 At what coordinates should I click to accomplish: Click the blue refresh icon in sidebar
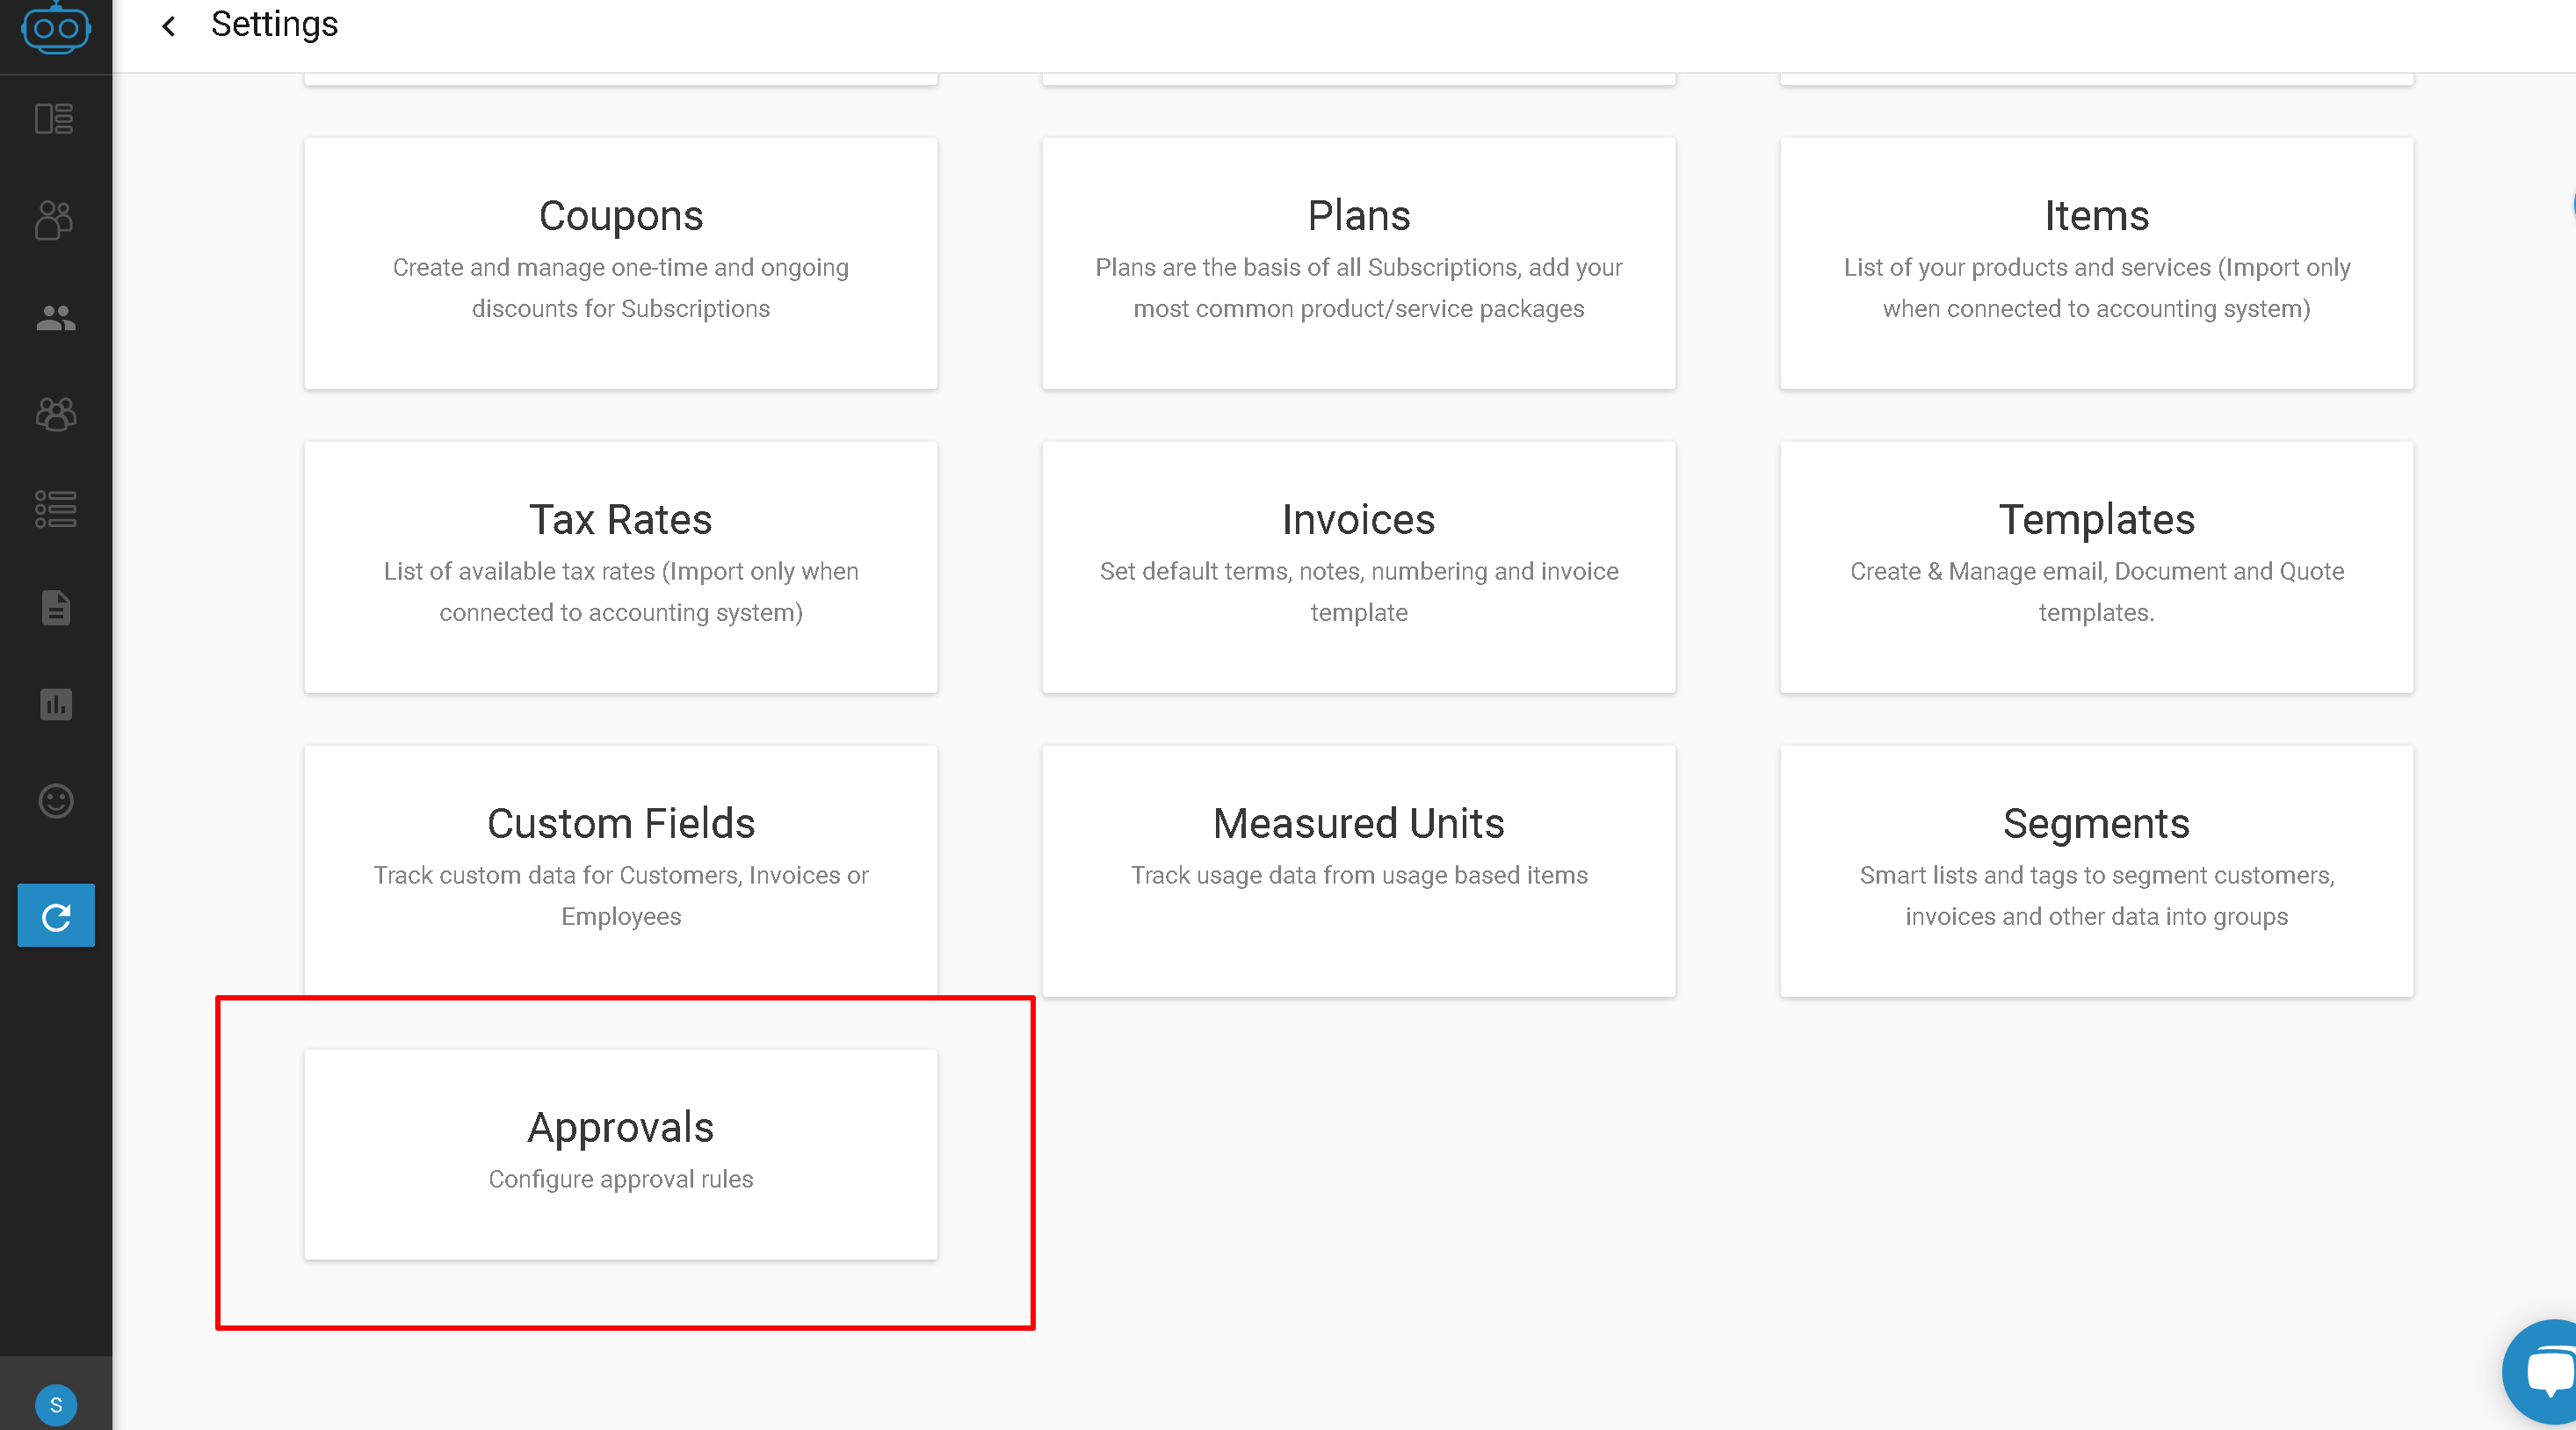pos(56,915)
